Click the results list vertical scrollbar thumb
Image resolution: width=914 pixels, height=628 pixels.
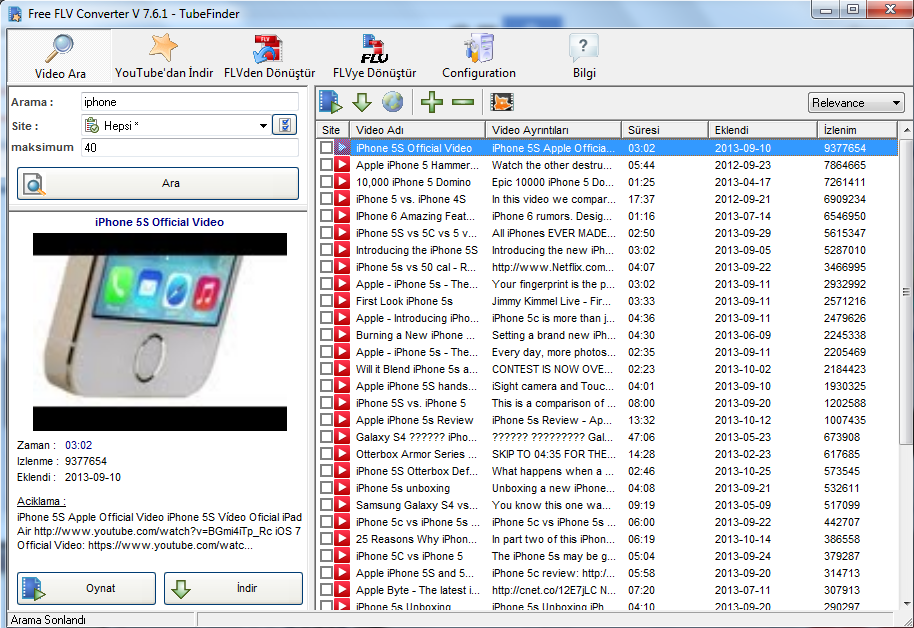[x=905, y=292]
